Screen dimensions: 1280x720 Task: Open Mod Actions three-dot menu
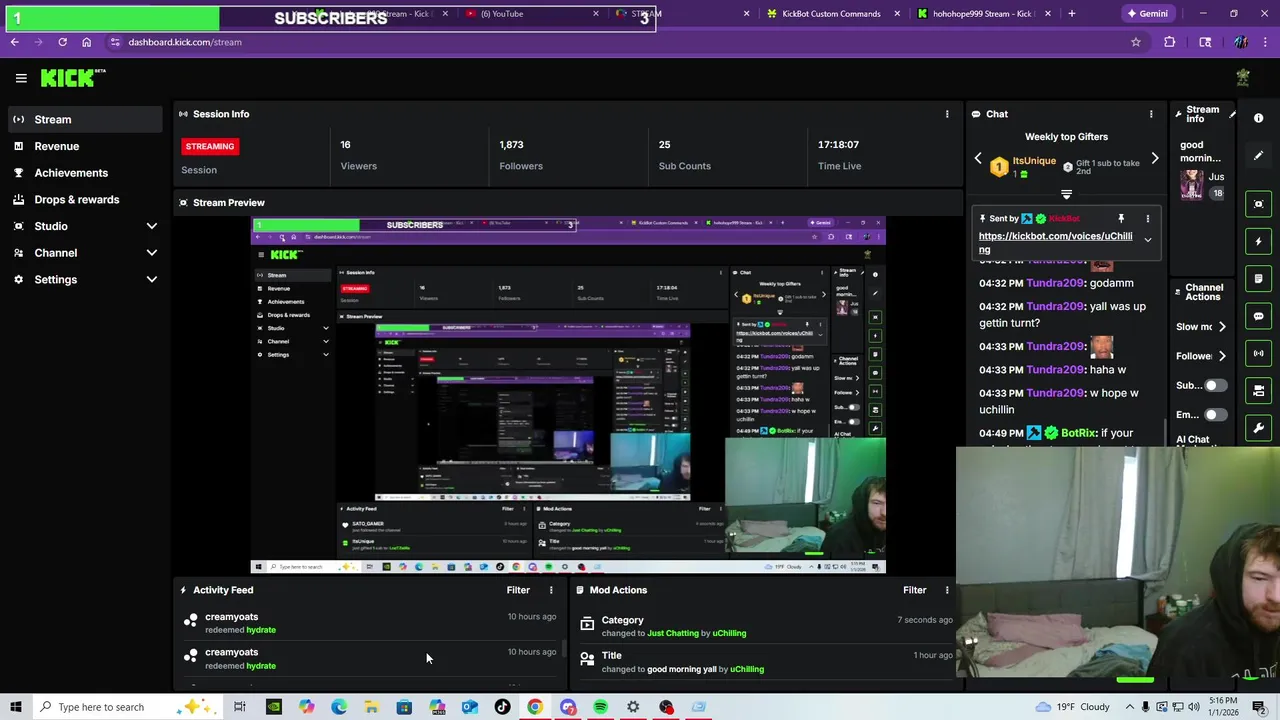click(947, 590)
